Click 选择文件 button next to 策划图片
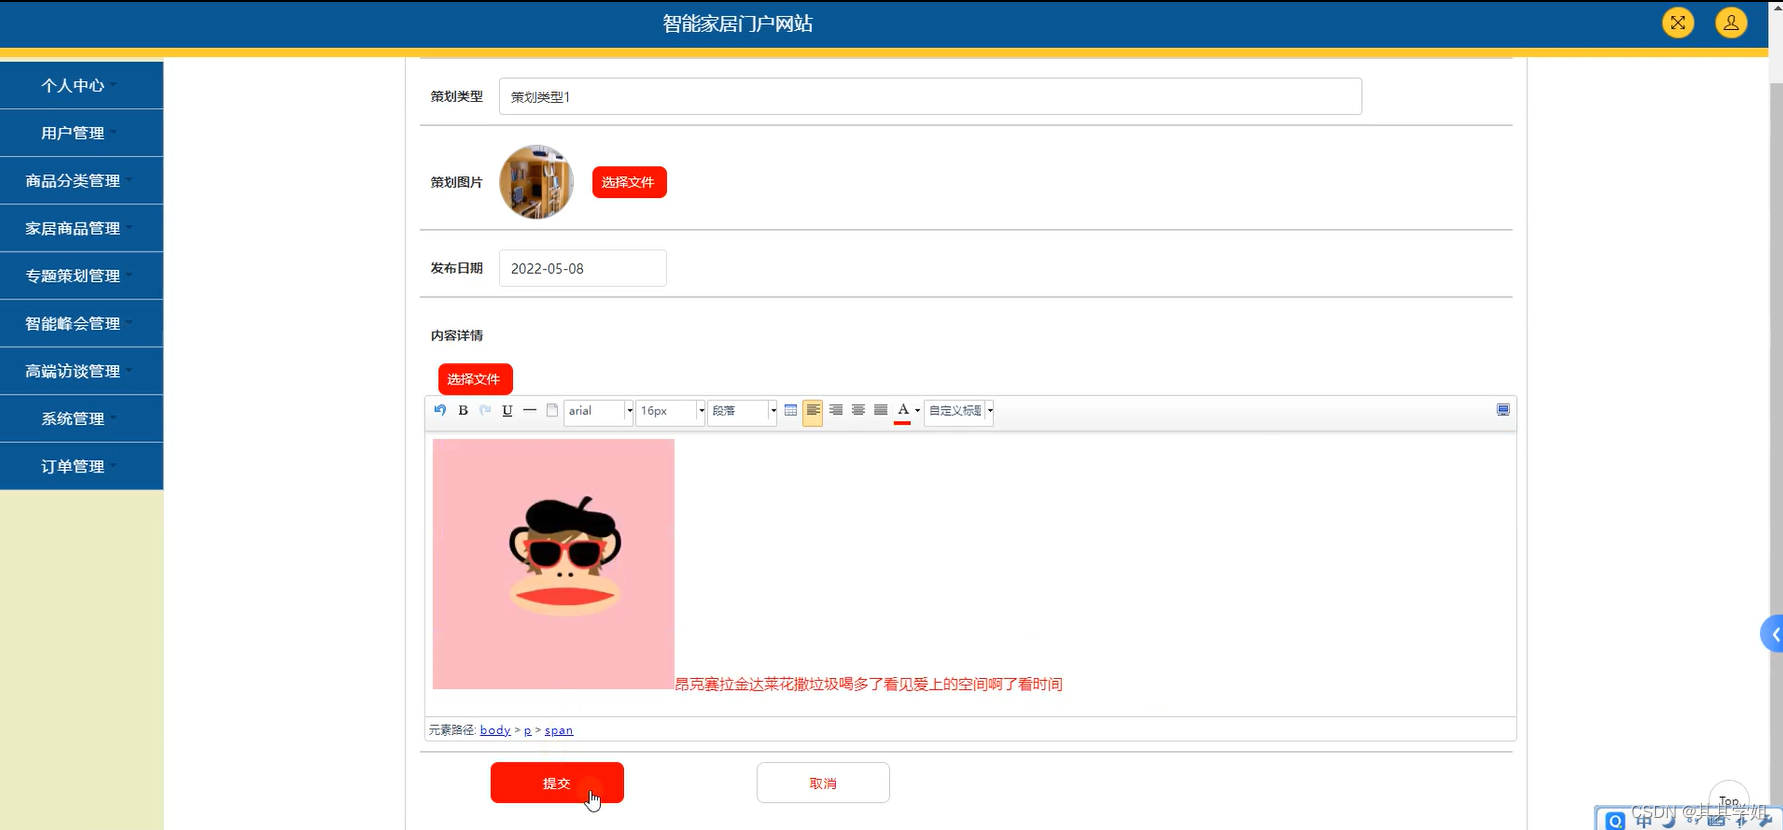Image resolution: width=1783 pixels, height=830 pixels. 629,182
